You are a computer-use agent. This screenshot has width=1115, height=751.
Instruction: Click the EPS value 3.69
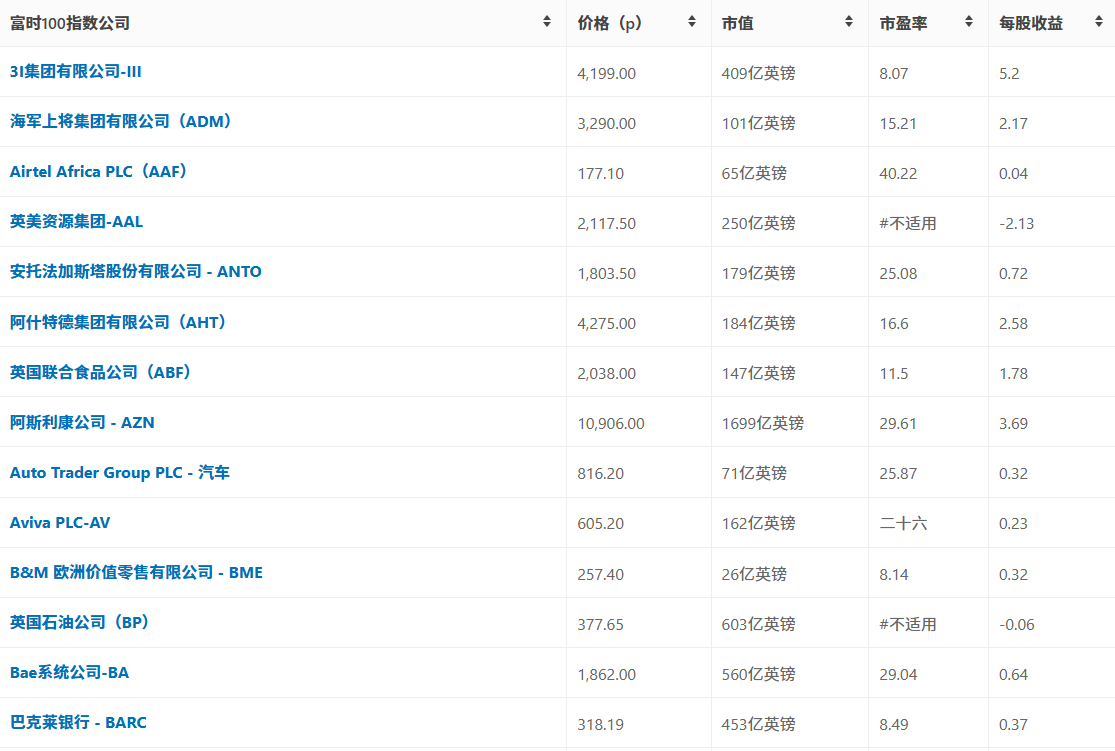pos(1013,424)
